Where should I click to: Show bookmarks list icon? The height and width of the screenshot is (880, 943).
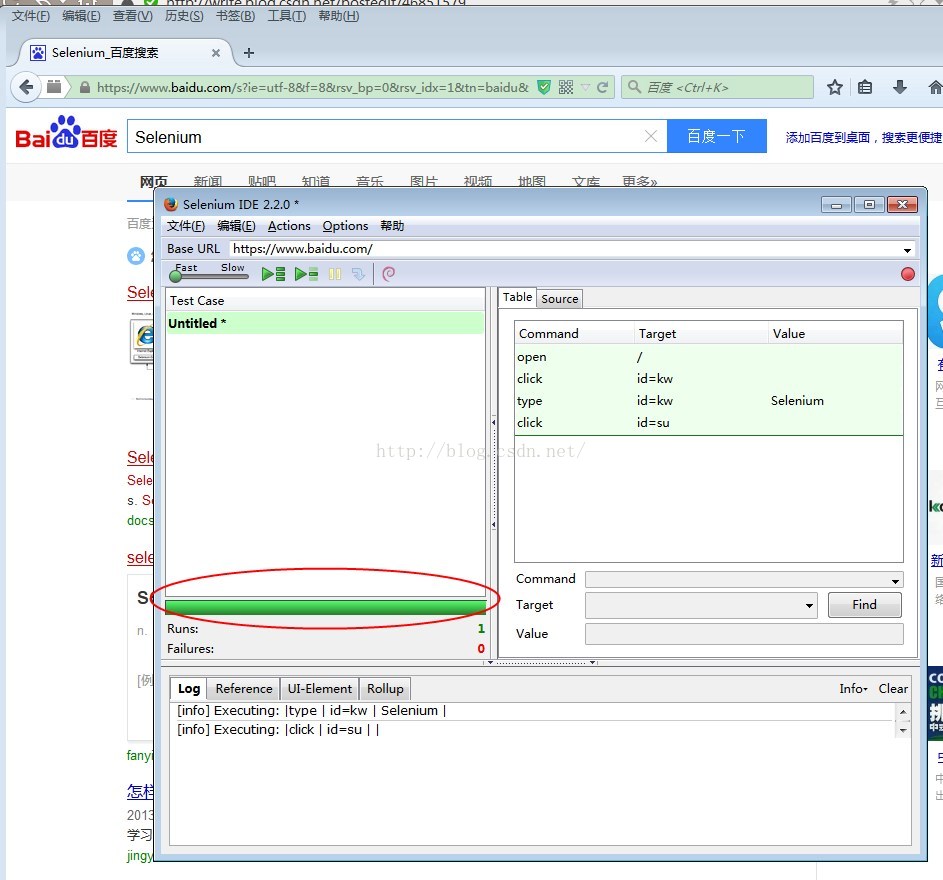[865, 88]
